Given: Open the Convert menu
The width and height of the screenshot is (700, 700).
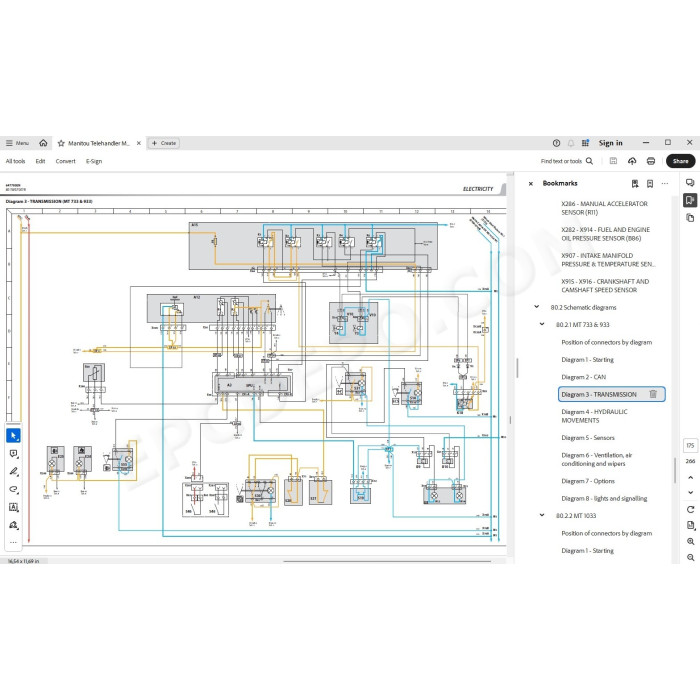Looking at the screenshot, I should click(x=65, y=161).
